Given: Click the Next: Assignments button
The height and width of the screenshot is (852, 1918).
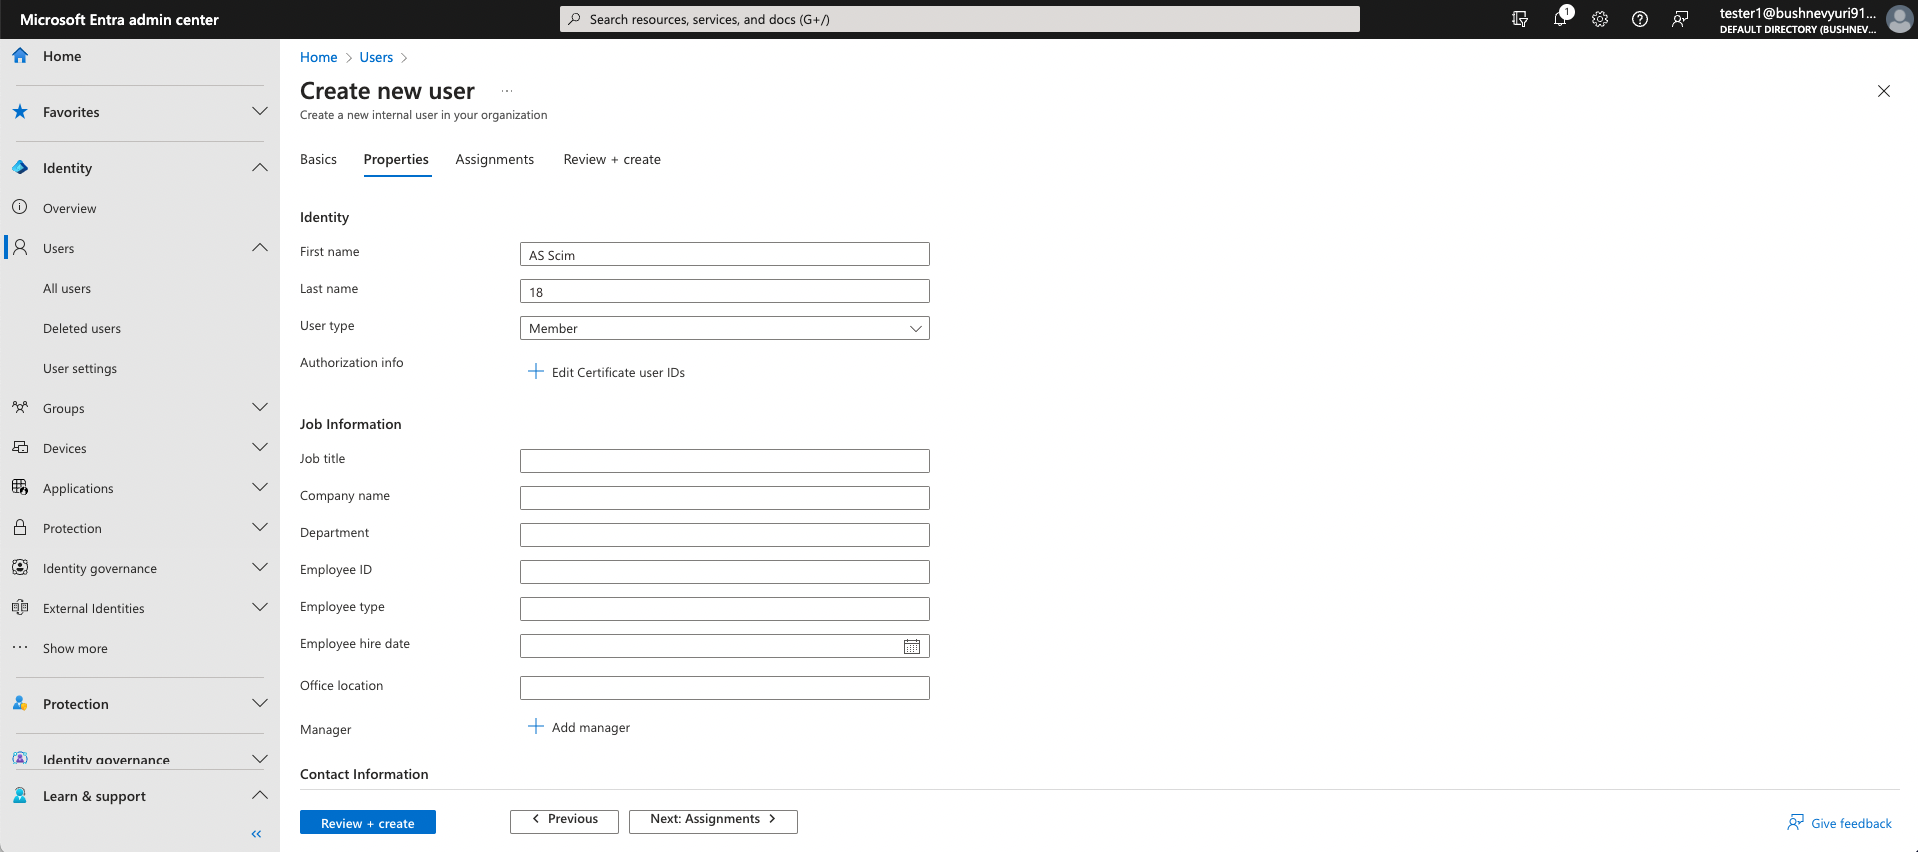Looking at the screenshot, I should pyautogui.click(x=713, y=821).
